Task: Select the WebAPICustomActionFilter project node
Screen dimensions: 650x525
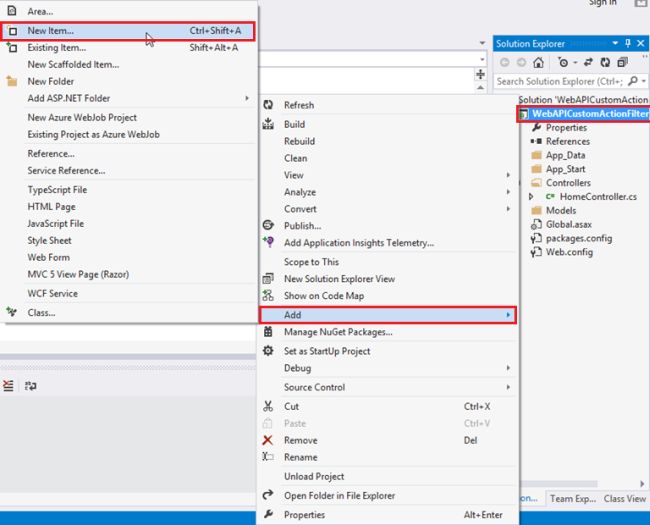Action: click(x=584, y=114)
